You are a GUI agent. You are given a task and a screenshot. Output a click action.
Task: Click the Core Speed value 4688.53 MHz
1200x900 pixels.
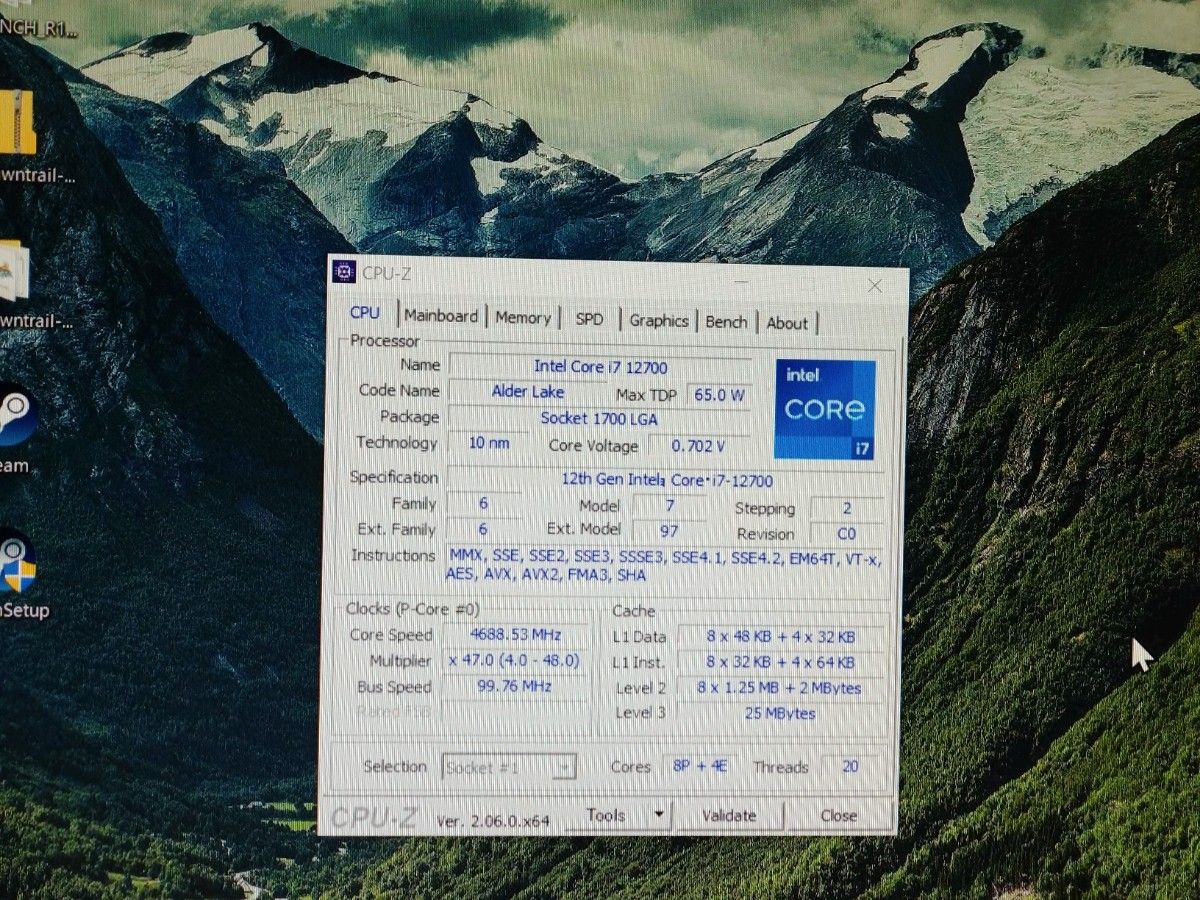pyautogui.click(x=516, y=634)
